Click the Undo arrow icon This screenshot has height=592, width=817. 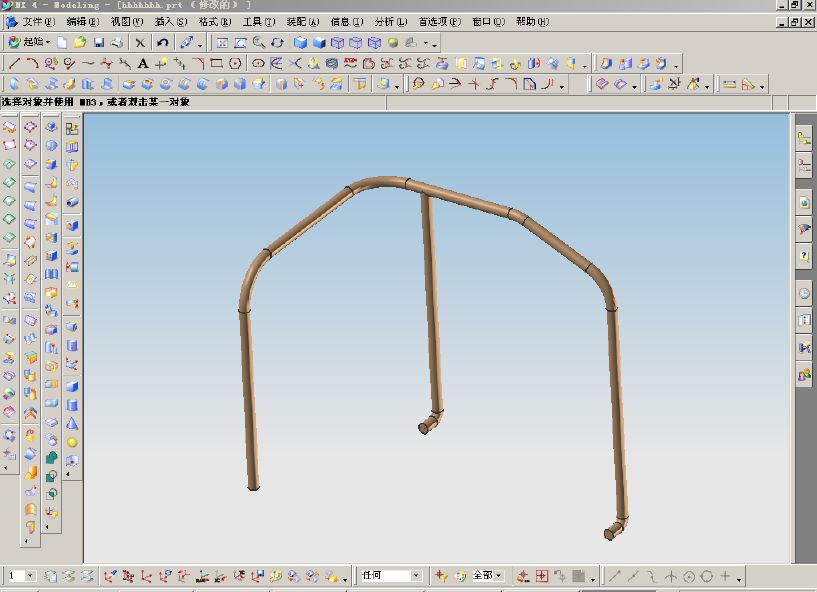coord(162,43)
